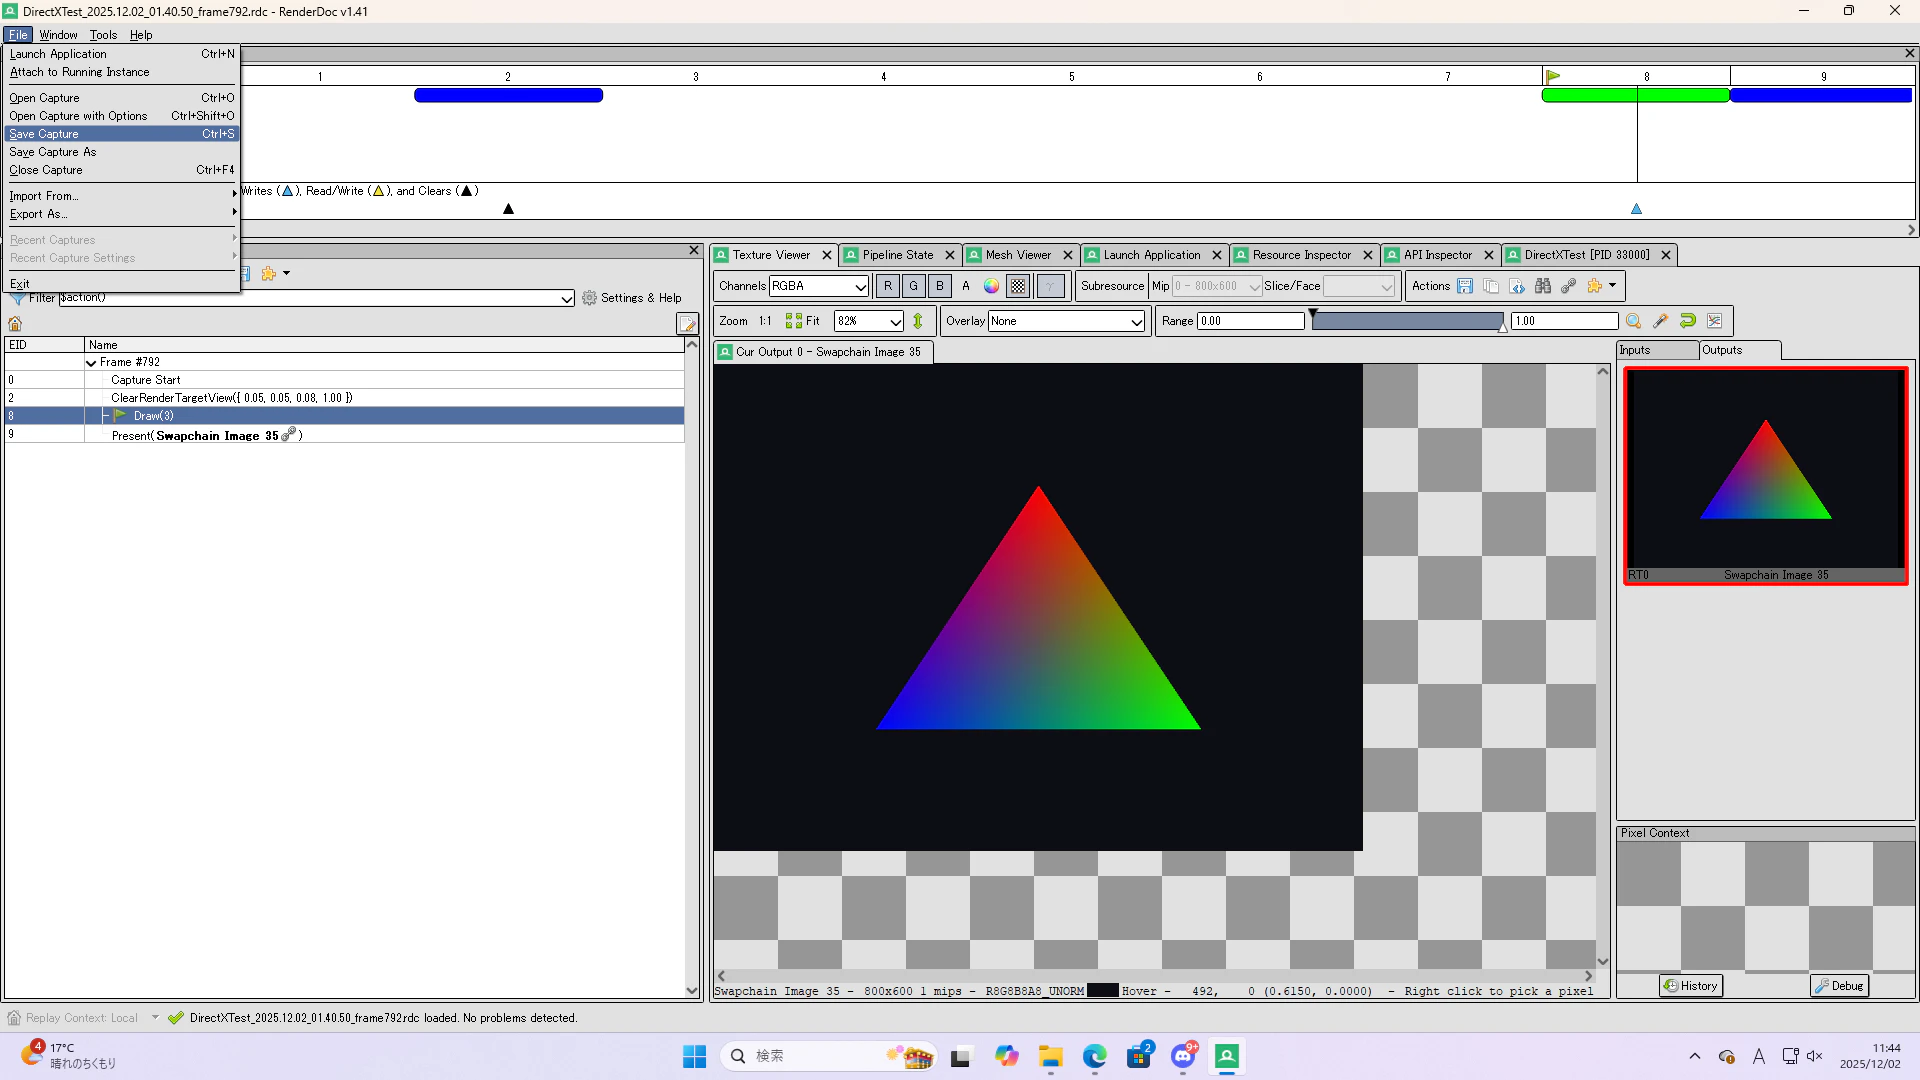1920x1080 pixels.
Task: Click the range autofit magnifier icon
Action: point(1633,321)
